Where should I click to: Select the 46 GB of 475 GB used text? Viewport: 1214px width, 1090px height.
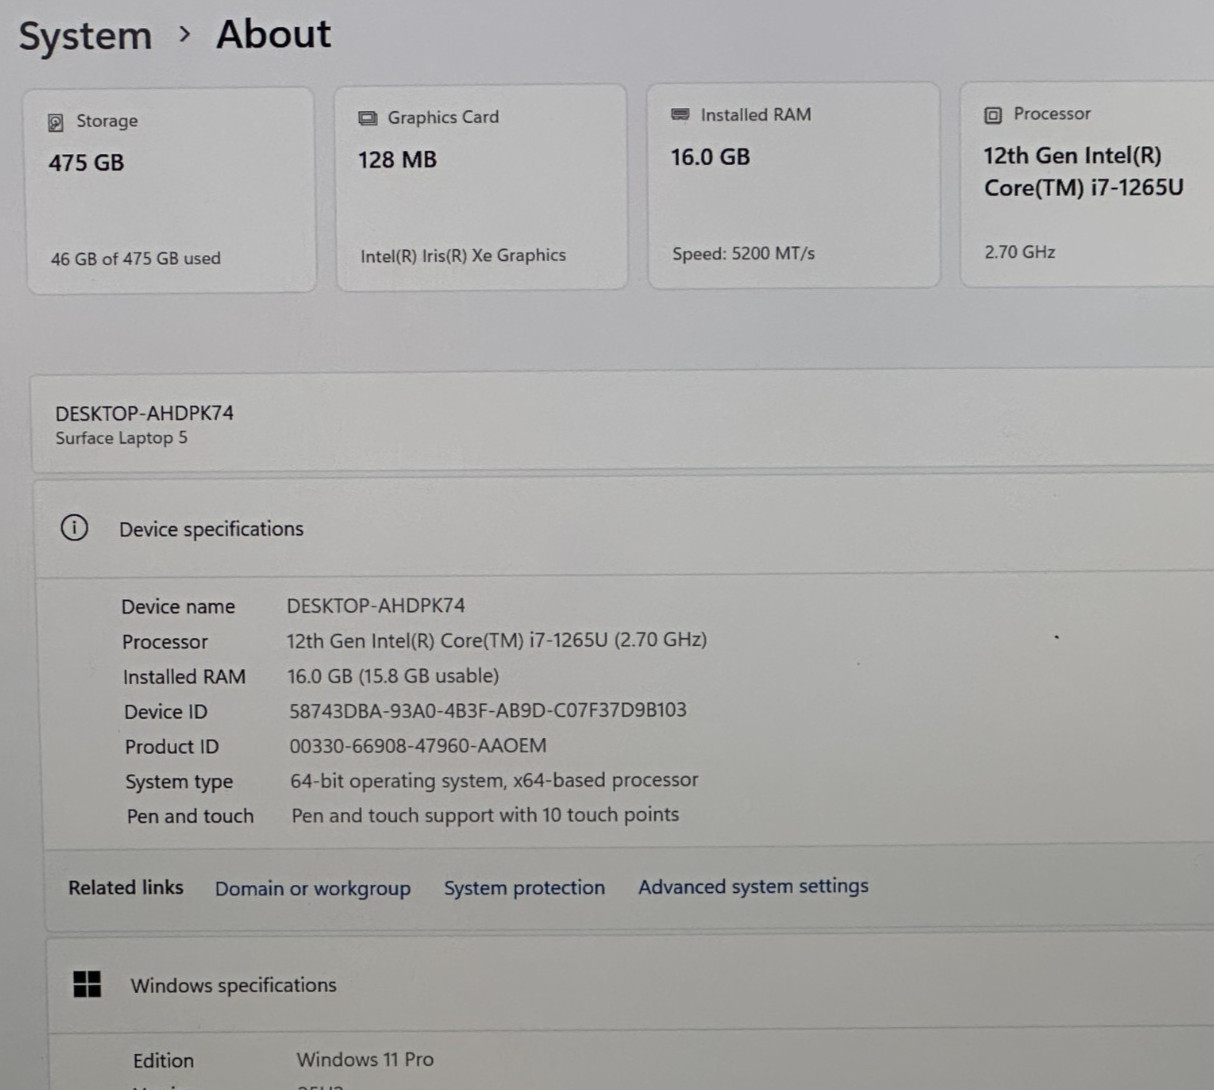click(x=136, y=258)
